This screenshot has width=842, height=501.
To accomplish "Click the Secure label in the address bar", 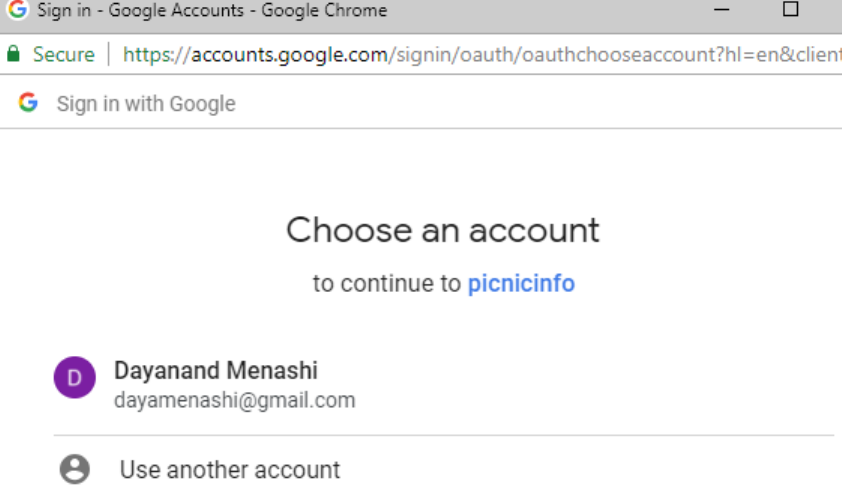I will coord(63,54).
